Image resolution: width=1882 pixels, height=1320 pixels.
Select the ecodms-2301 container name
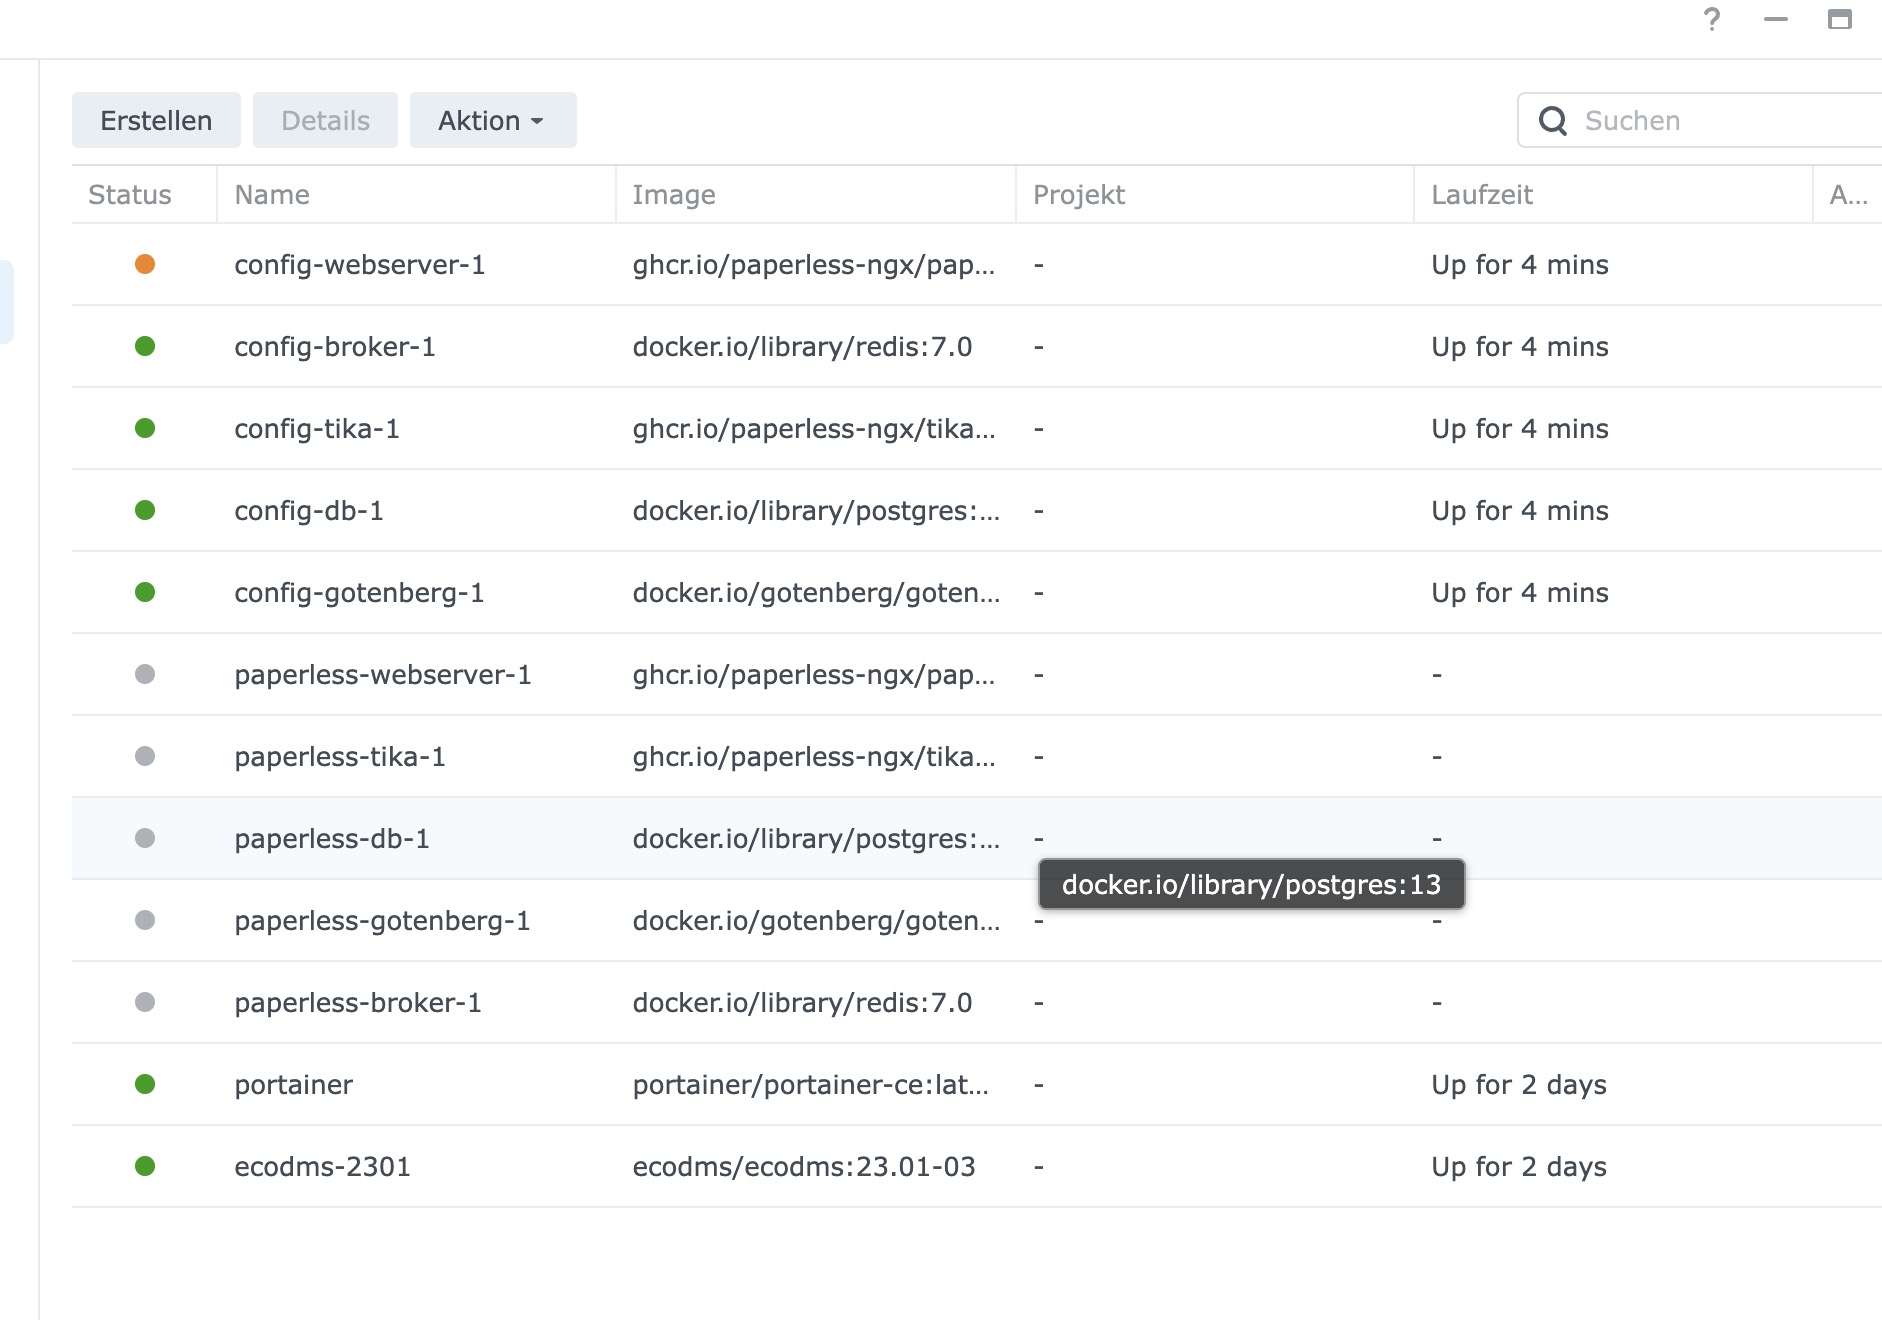pyautogui.click(x=322, y=1167)
